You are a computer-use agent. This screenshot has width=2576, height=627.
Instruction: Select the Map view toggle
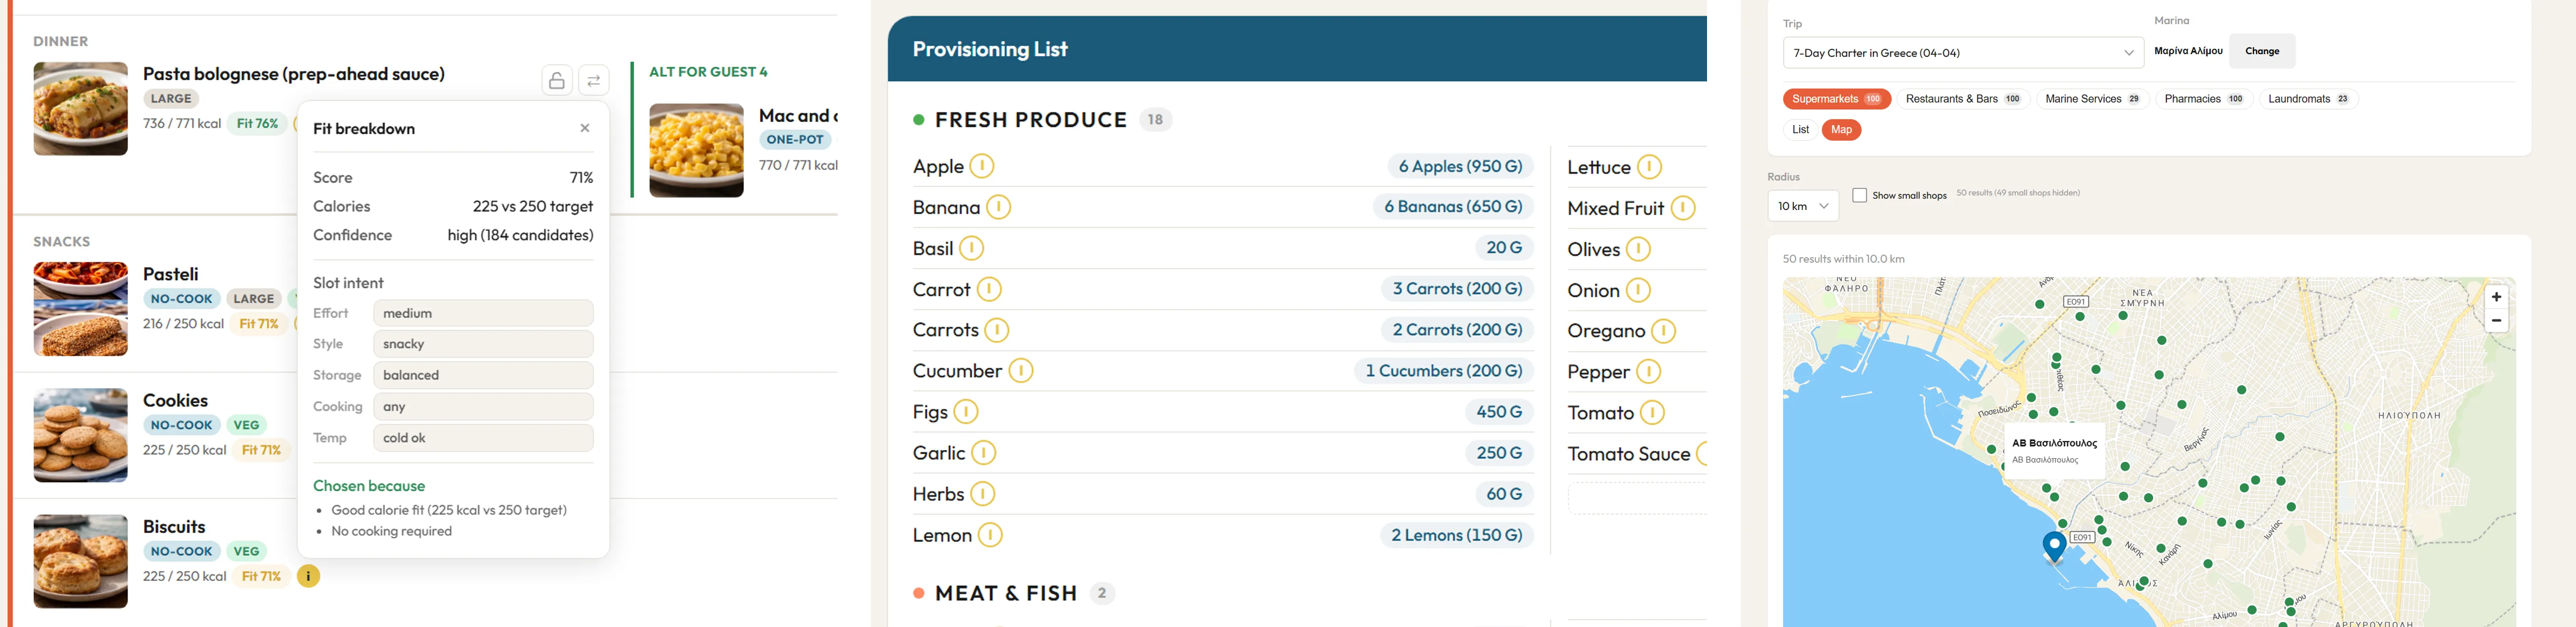coord(1841,130)
